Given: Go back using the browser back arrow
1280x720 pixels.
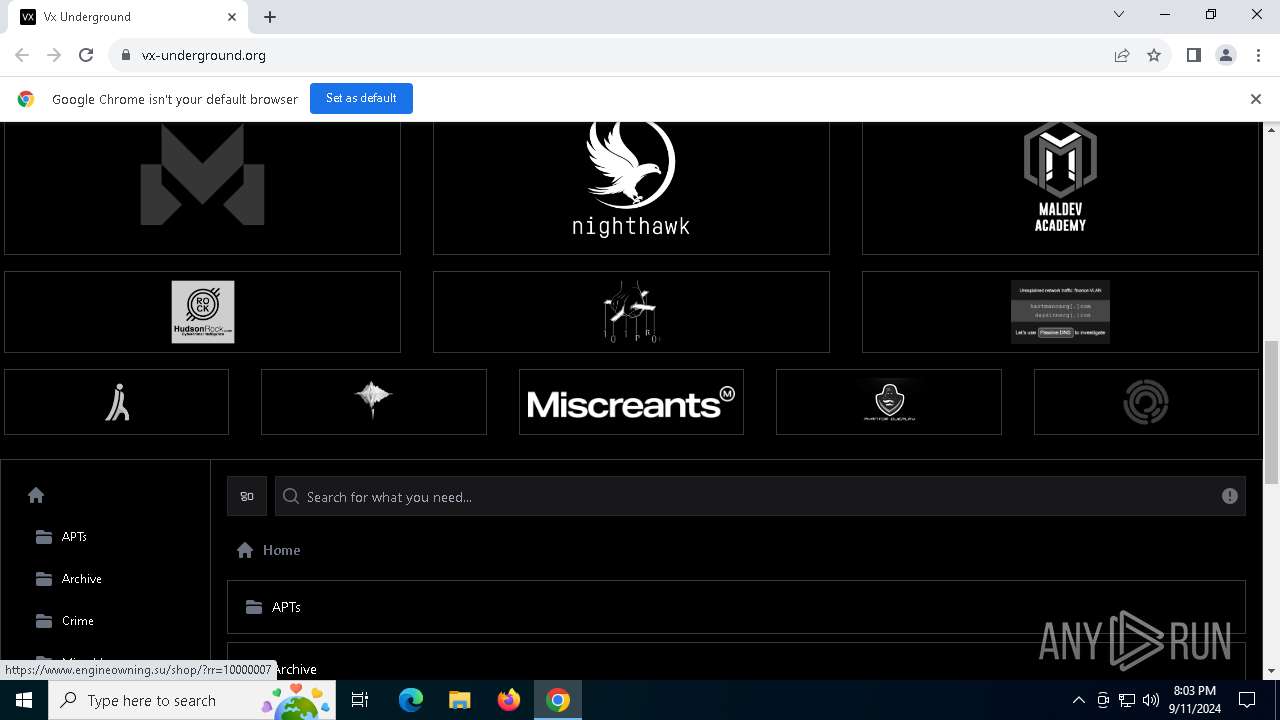Looking at the screenshot, I should (22, 55).
